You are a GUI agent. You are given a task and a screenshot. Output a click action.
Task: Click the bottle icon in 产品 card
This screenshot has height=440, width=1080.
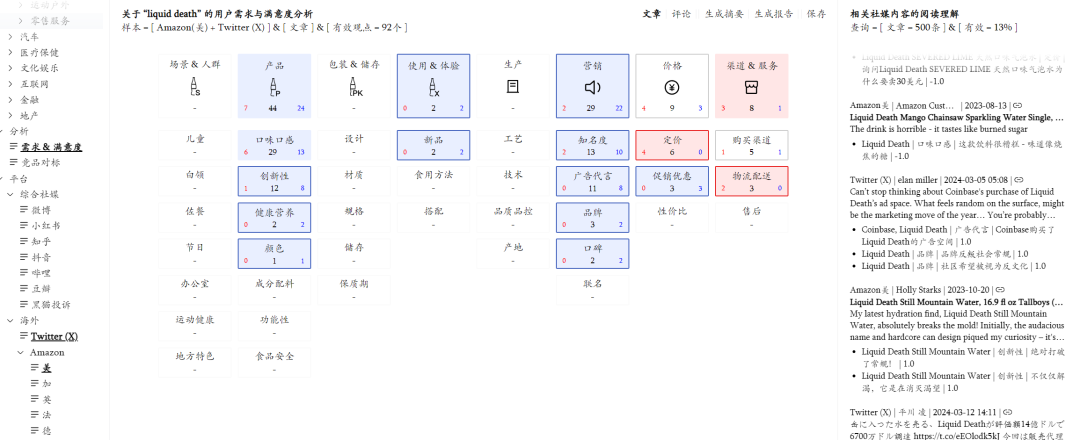(274, 87)
